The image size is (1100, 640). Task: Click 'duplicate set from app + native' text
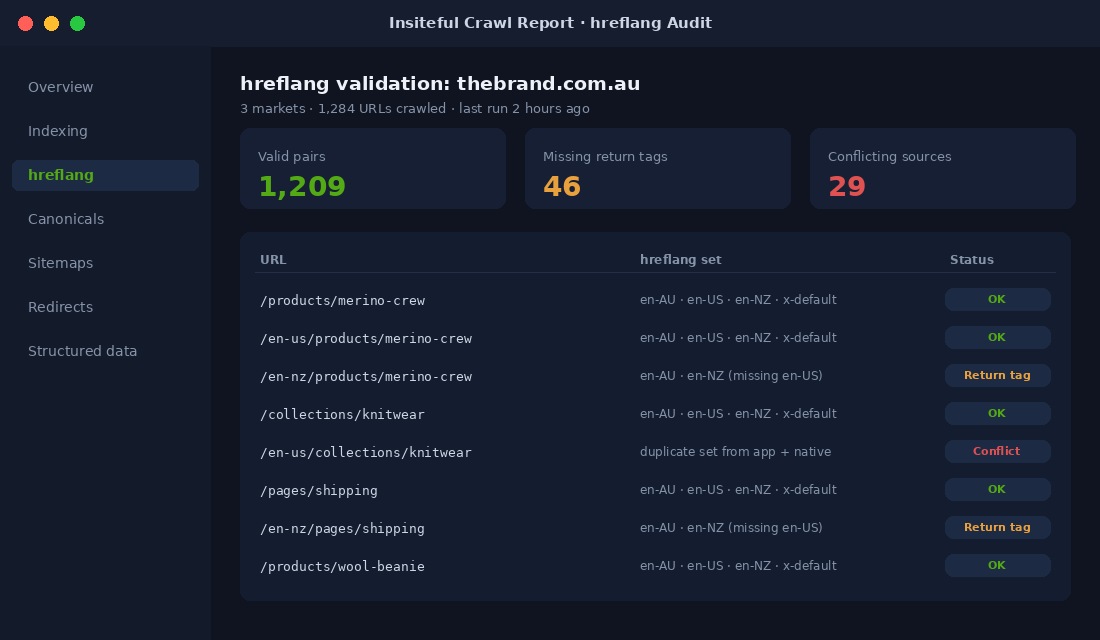click(735, 452)
